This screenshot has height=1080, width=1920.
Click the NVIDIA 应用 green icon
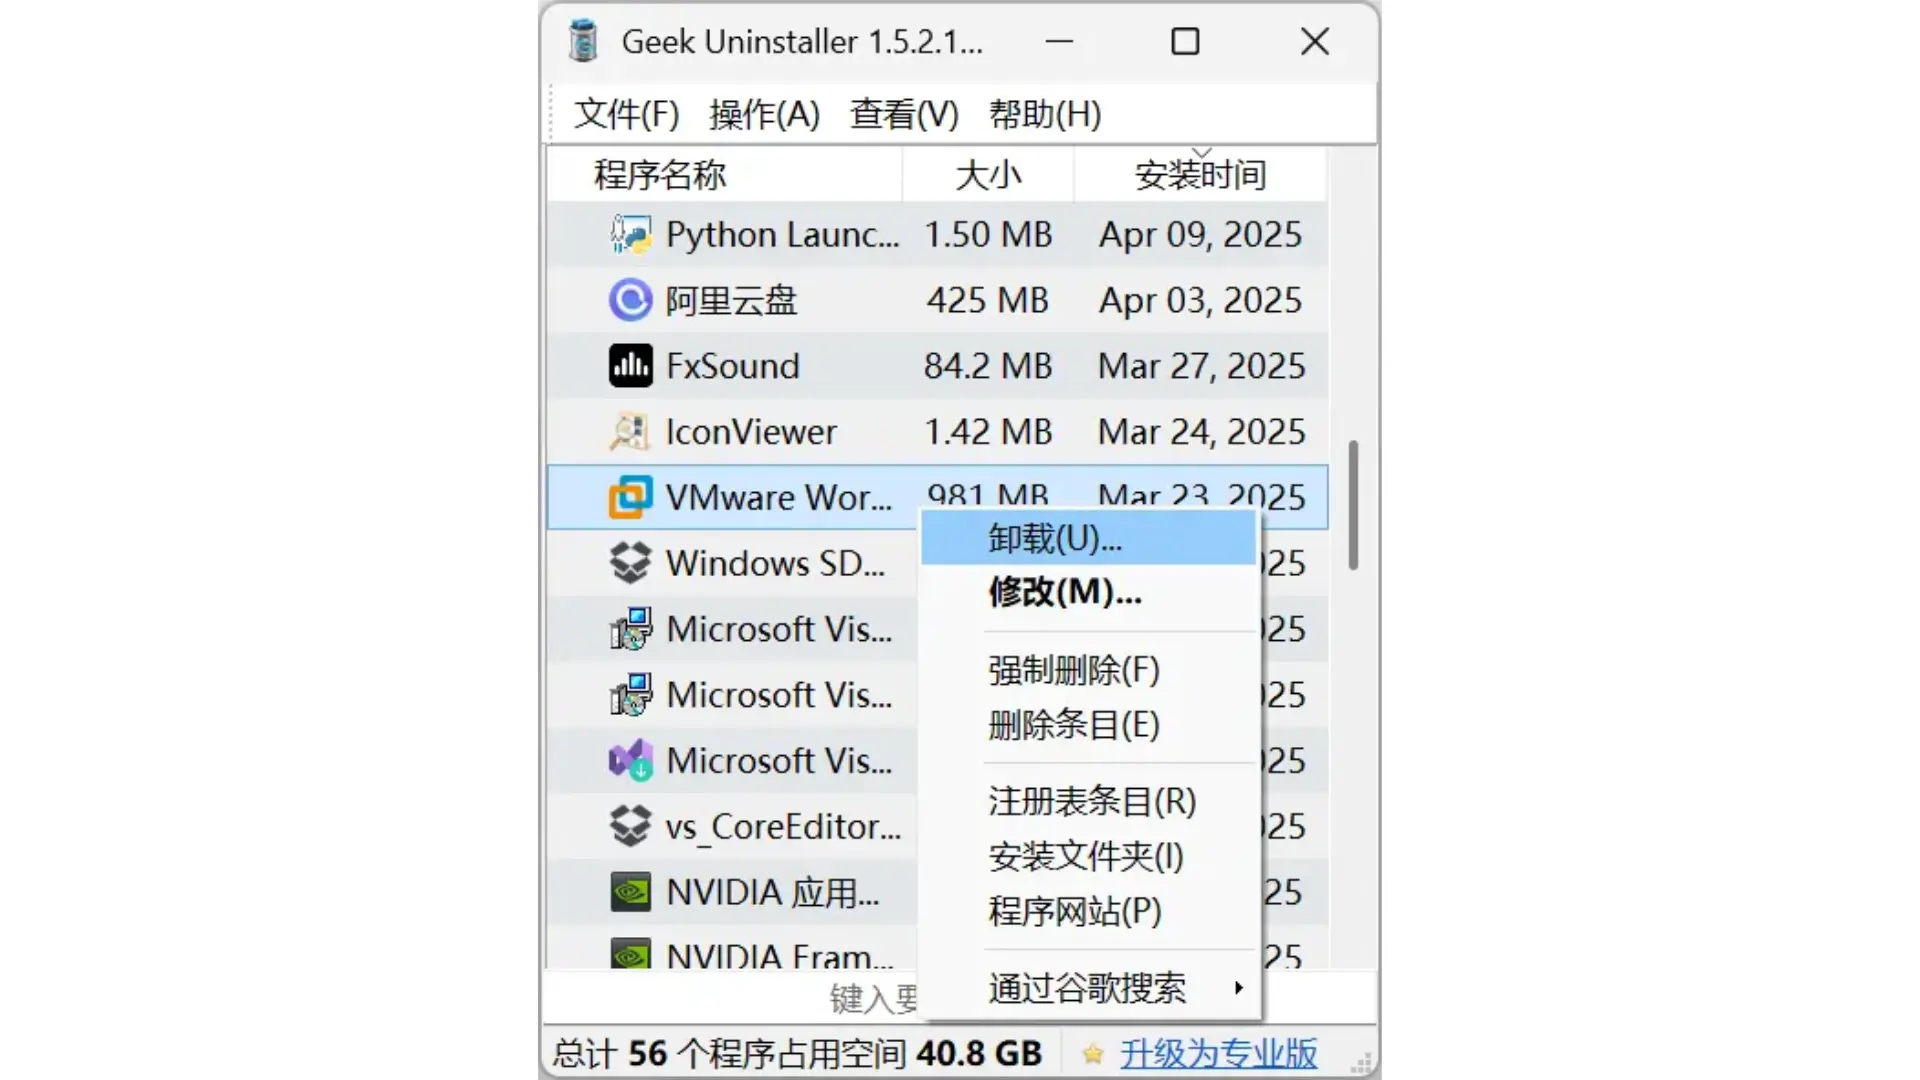pos(630,892)
